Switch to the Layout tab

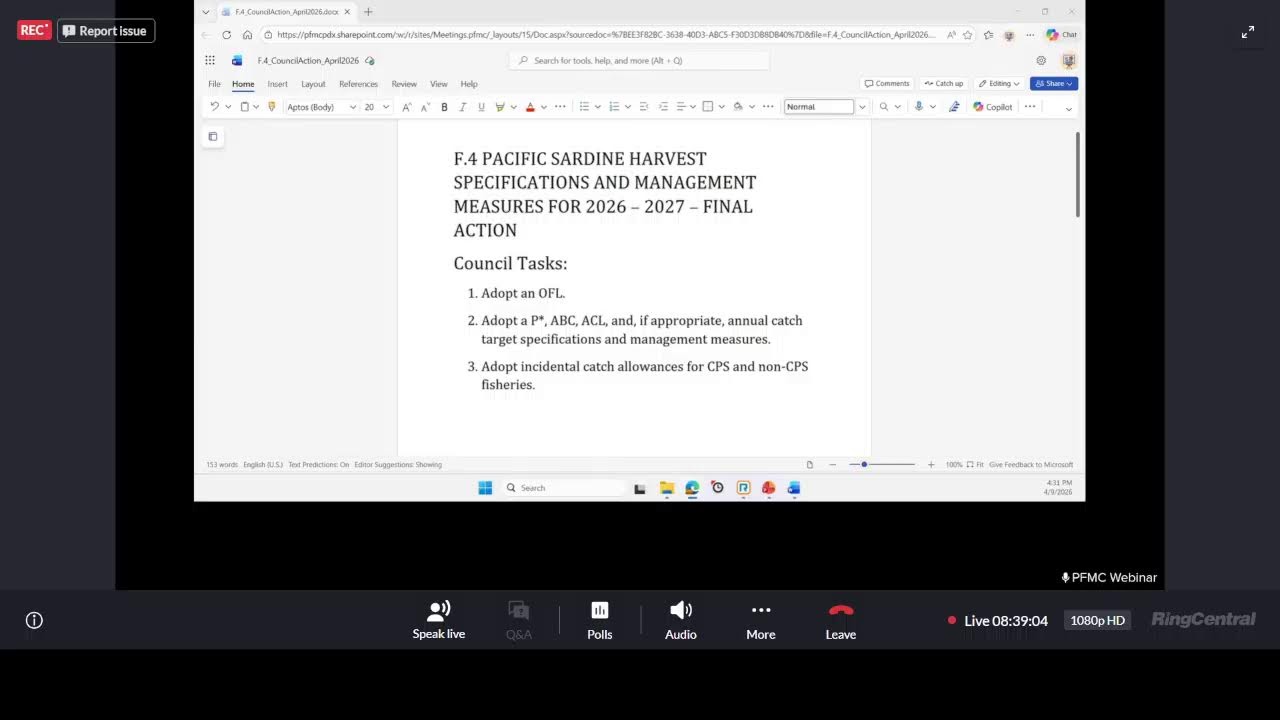click(x=313, y=84)
